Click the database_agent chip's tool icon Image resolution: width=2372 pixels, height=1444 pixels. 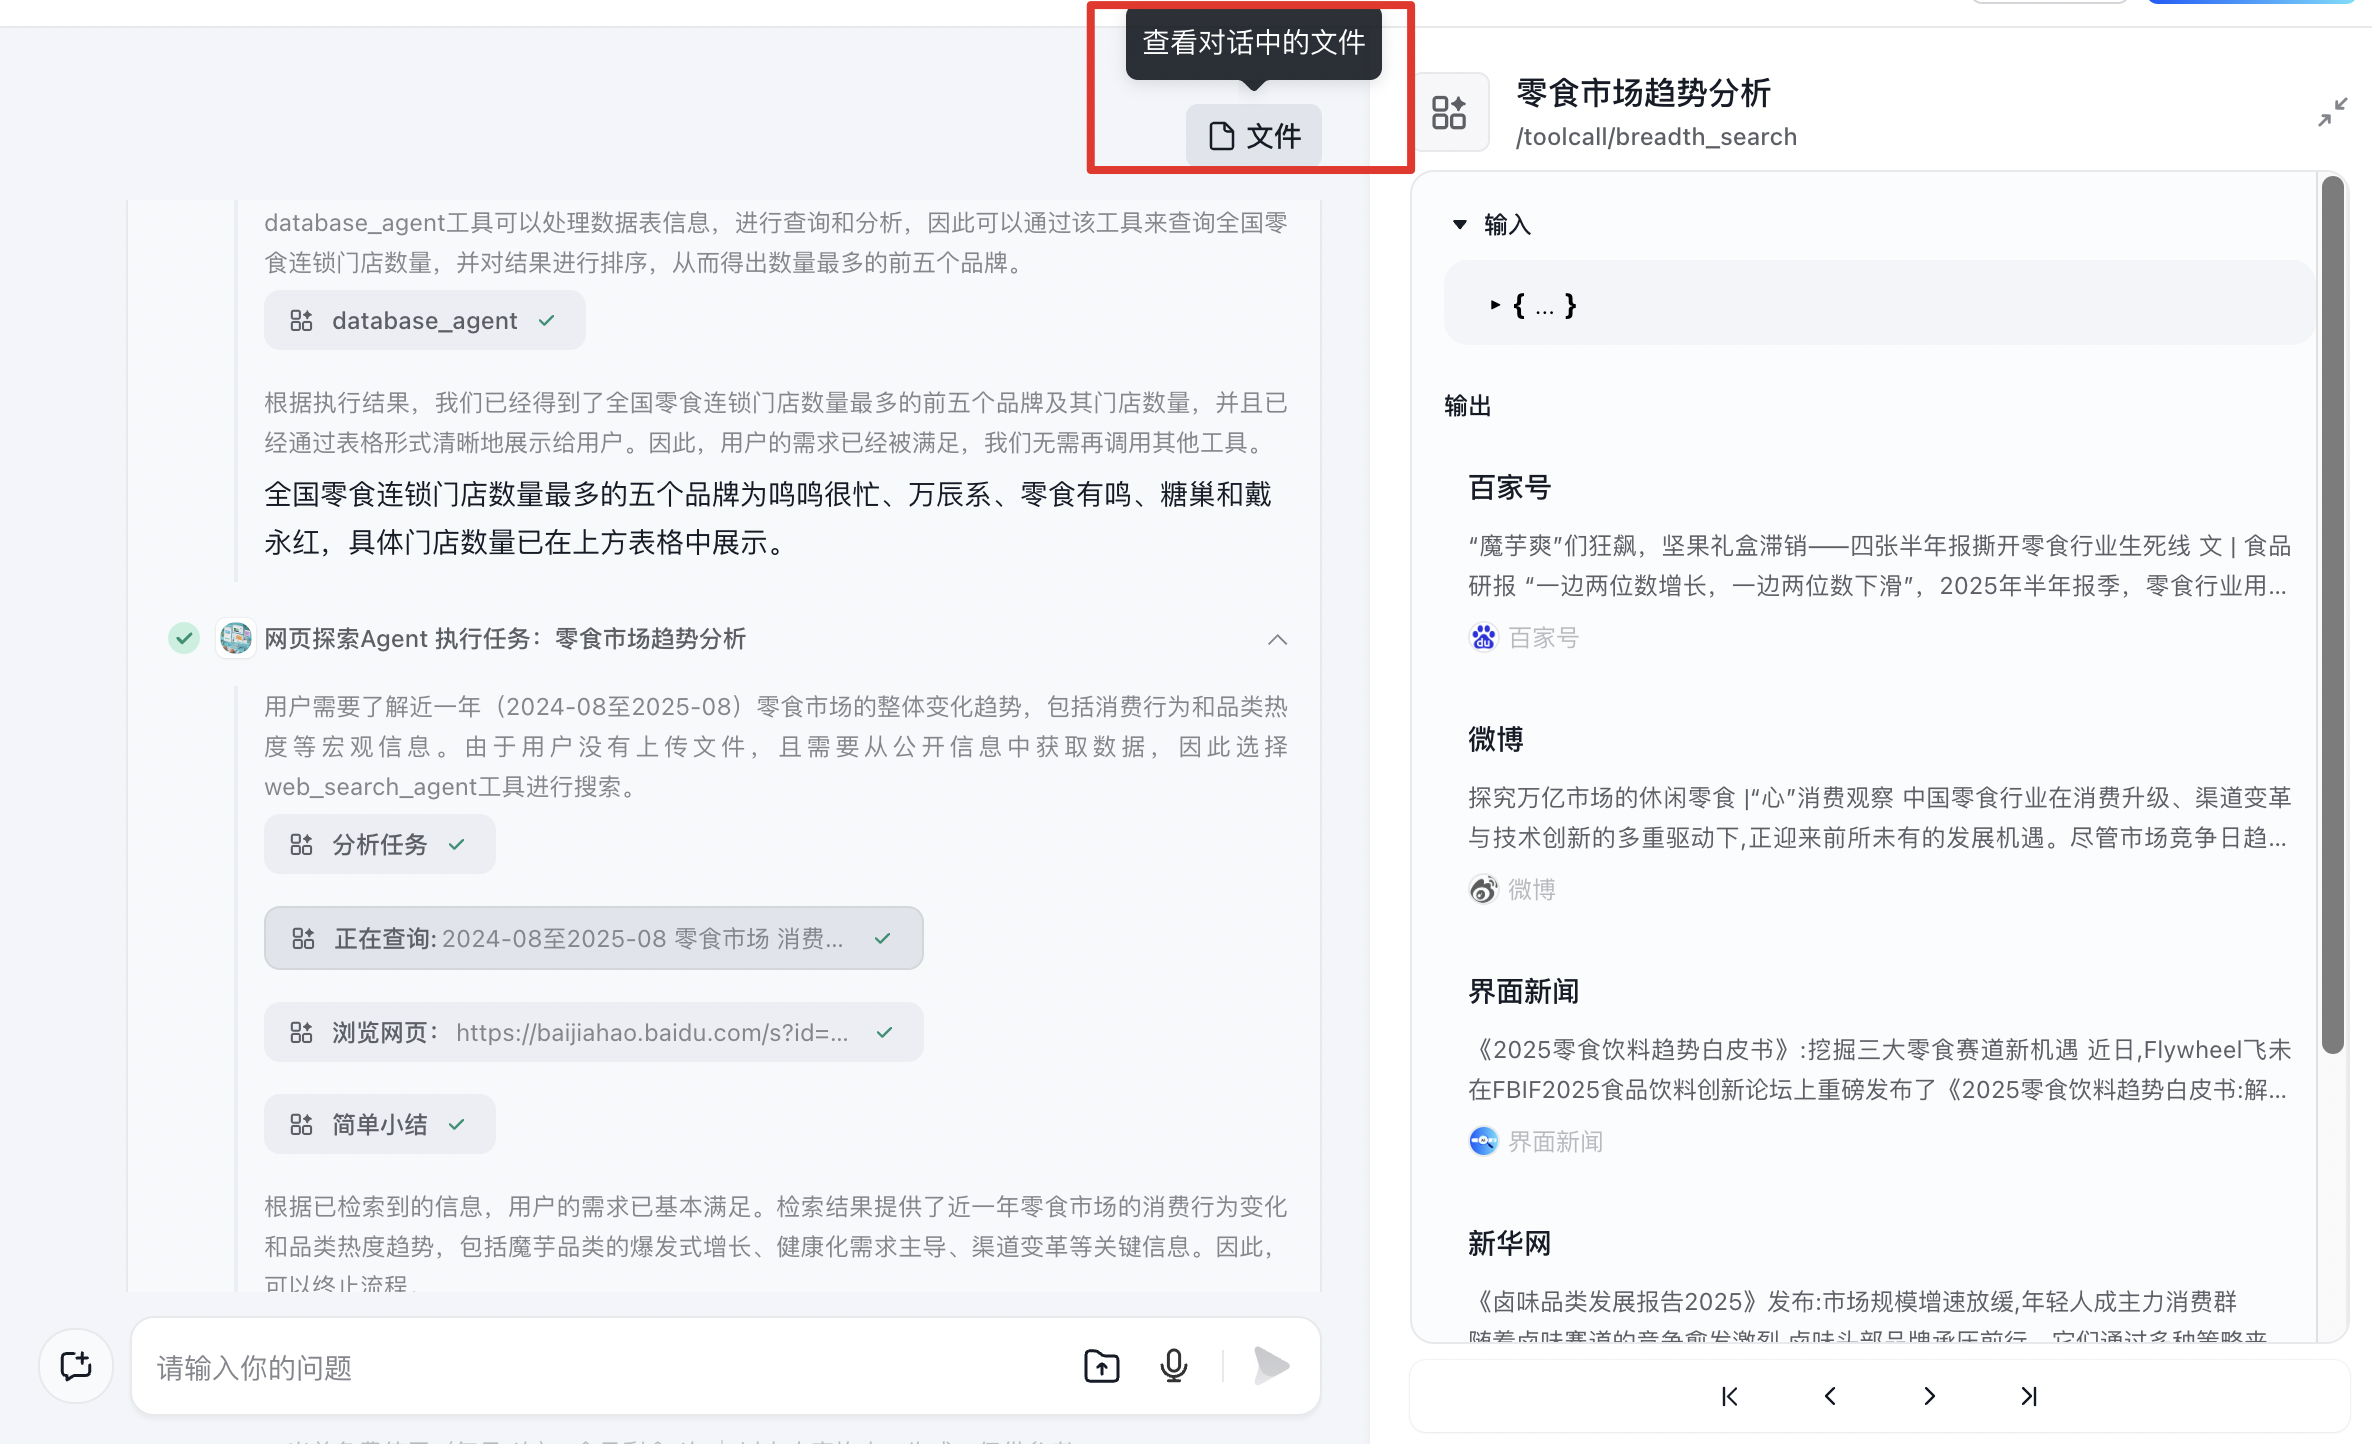(x=301, y=321)
